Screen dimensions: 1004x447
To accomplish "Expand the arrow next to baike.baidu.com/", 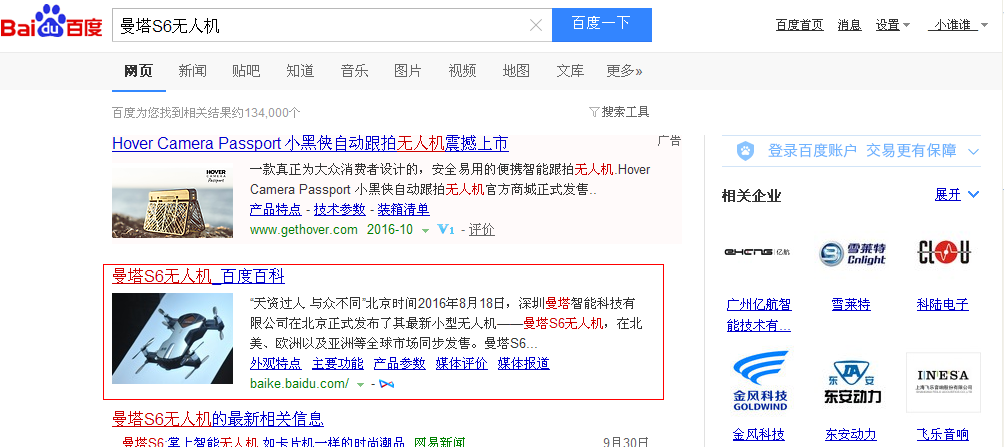I will coord(360,385).
